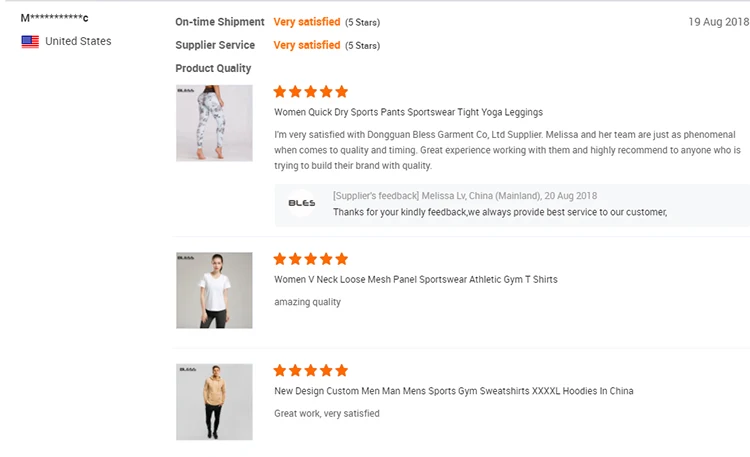The image size is (750, 457).
Task: Click the BLES supplier logo avatar
Action: pos(301,203)
